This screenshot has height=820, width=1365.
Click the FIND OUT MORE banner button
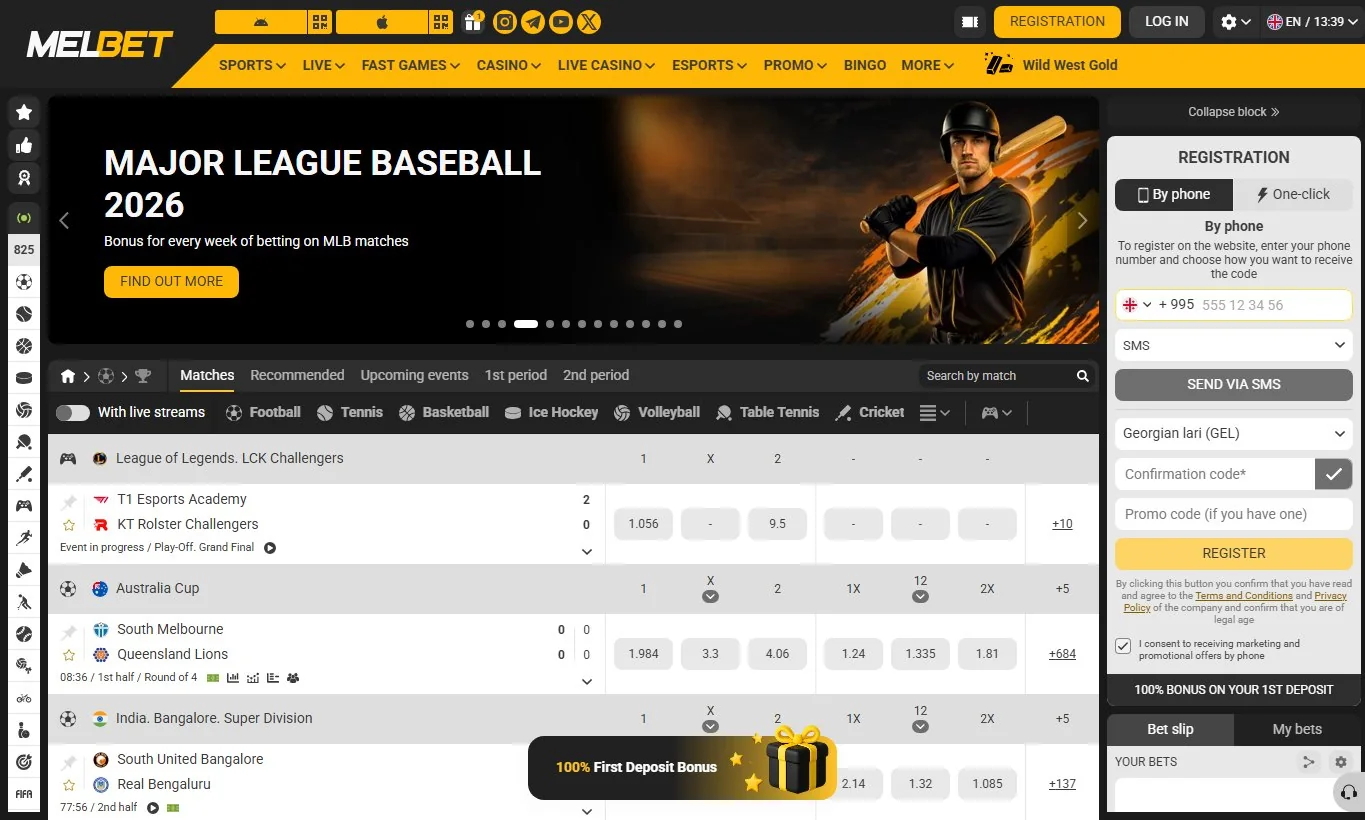pos(171,282)
